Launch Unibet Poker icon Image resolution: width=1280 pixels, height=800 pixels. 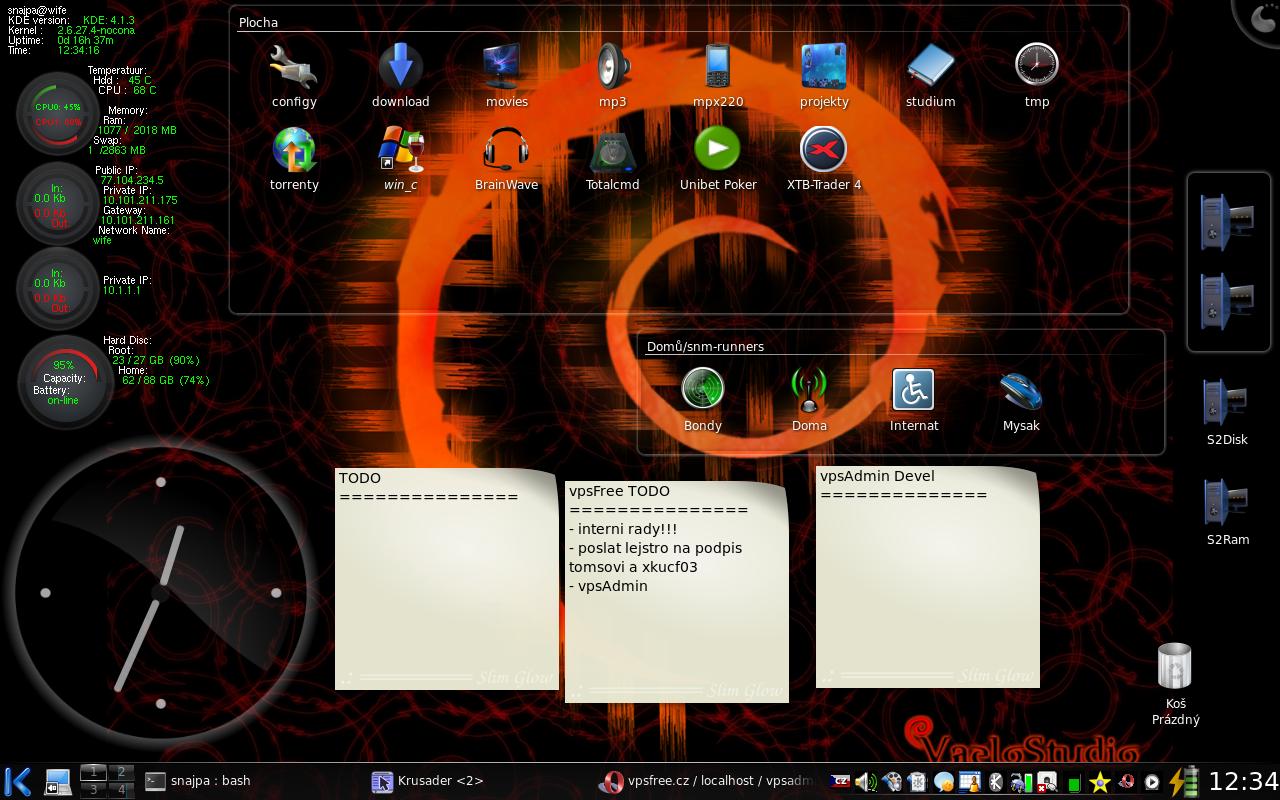click(718, 150)
